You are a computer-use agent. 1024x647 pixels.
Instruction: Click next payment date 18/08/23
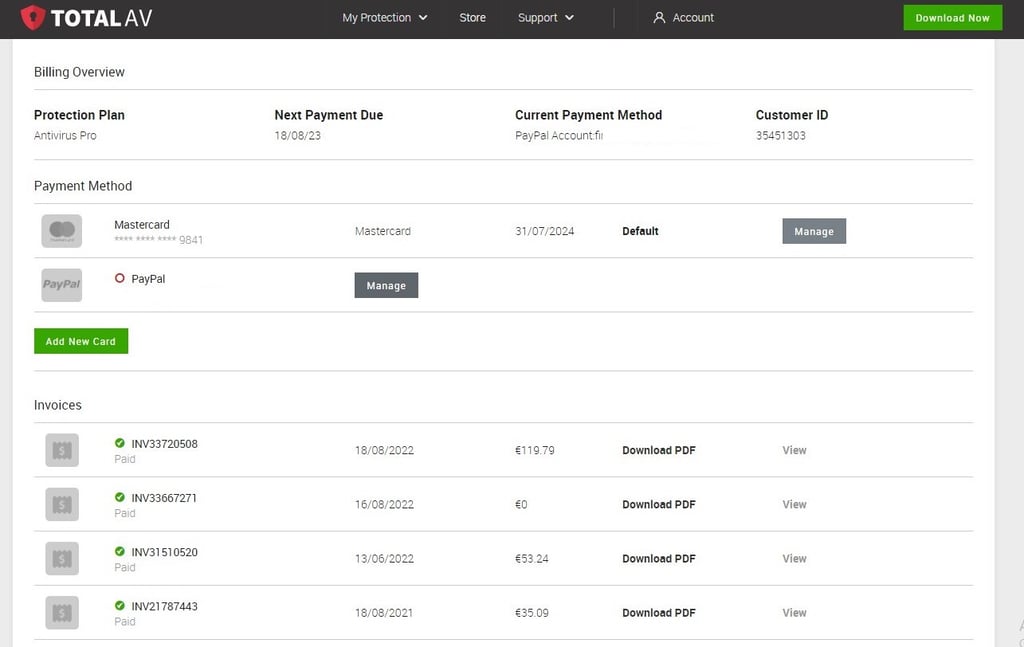[x=297, y=136]
